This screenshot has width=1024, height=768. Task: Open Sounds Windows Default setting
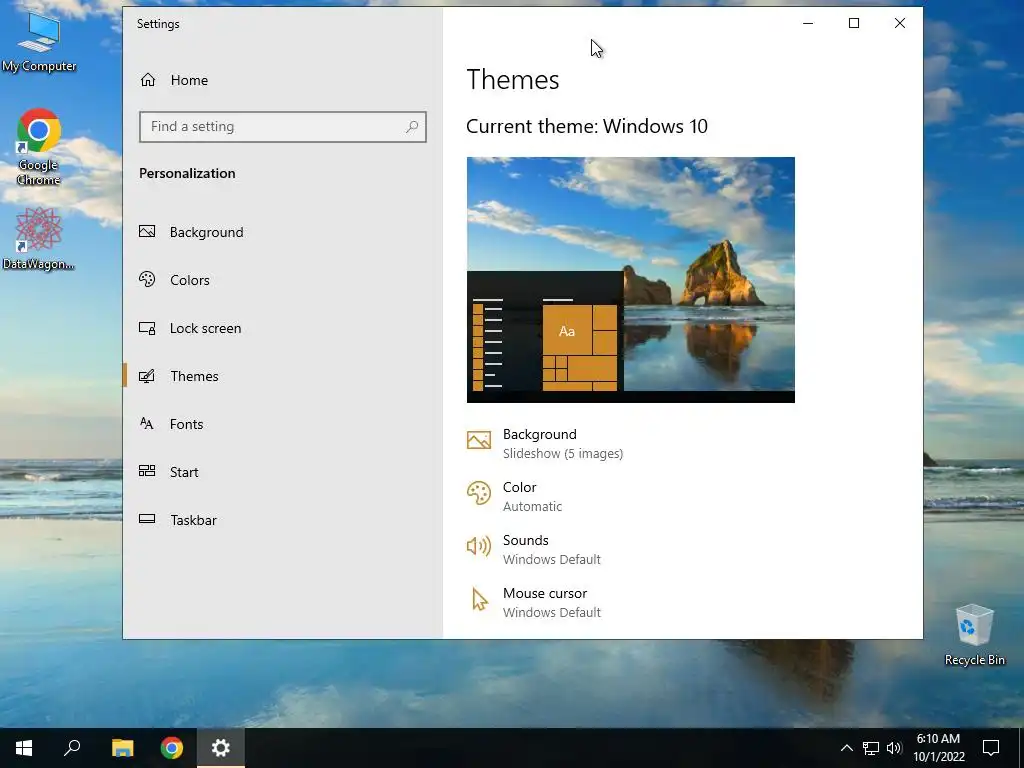click(551, 549)
